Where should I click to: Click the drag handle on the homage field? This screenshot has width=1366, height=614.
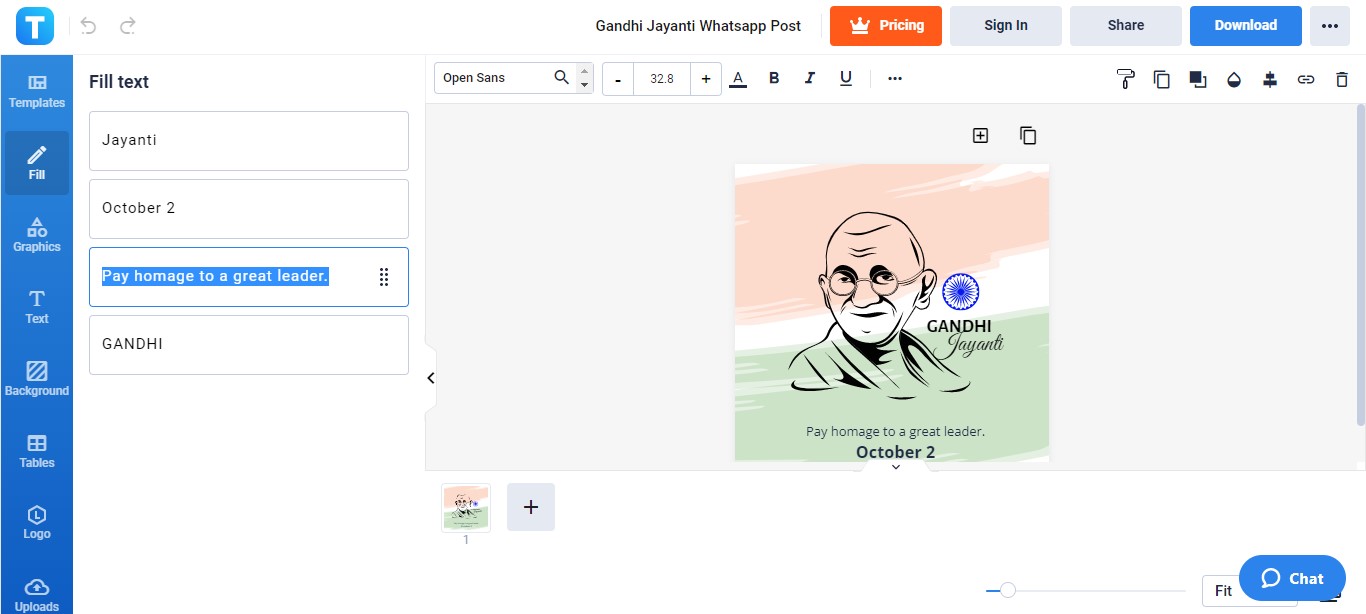tap(384, 277)
